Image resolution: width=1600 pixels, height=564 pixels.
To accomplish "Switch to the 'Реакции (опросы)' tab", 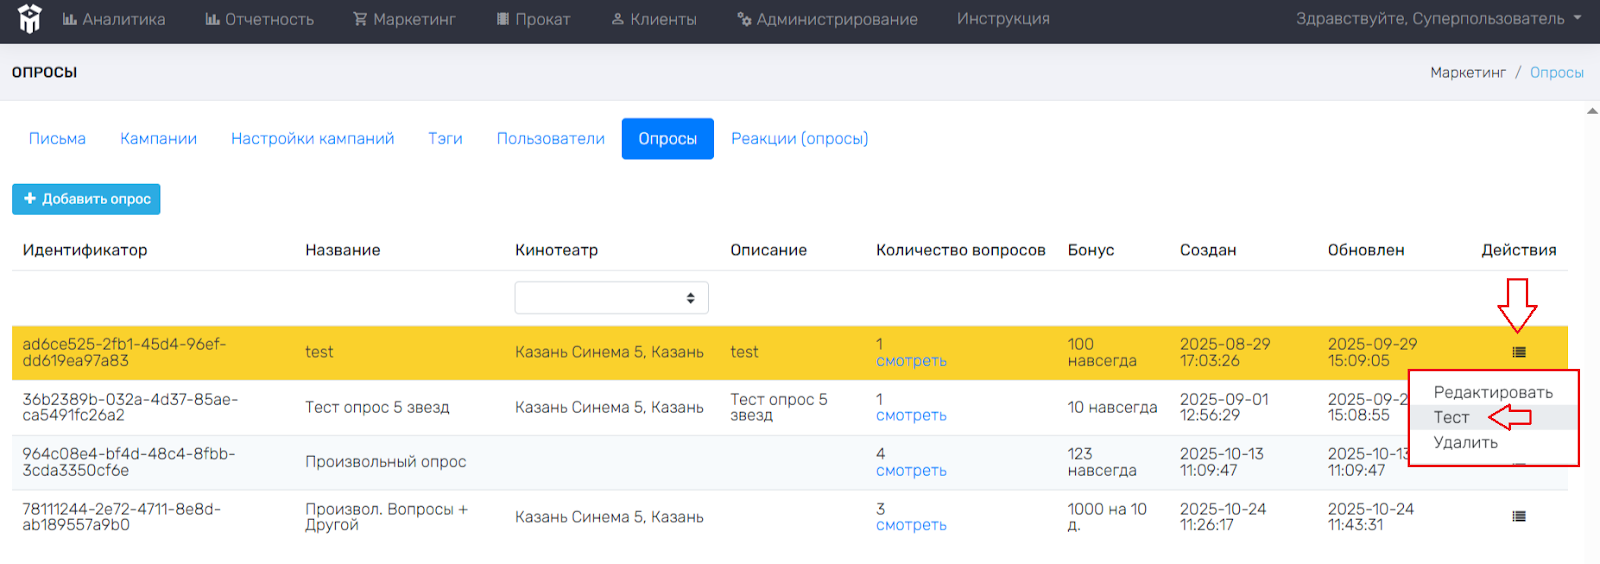I will 799,139.
